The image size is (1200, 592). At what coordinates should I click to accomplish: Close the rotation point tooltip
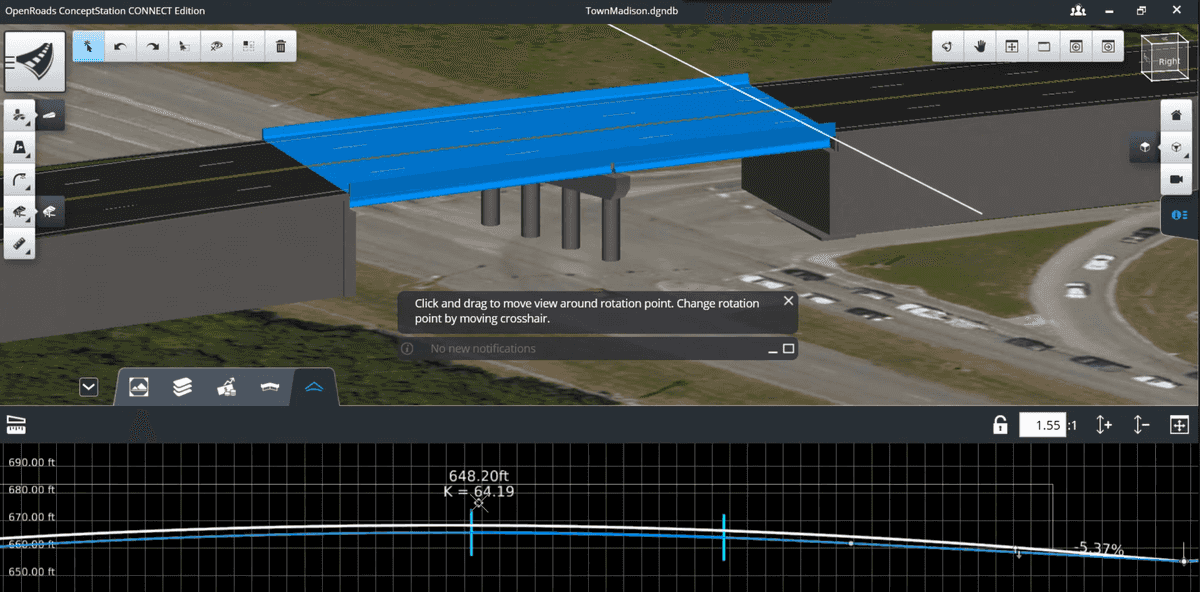click(788, 300)
